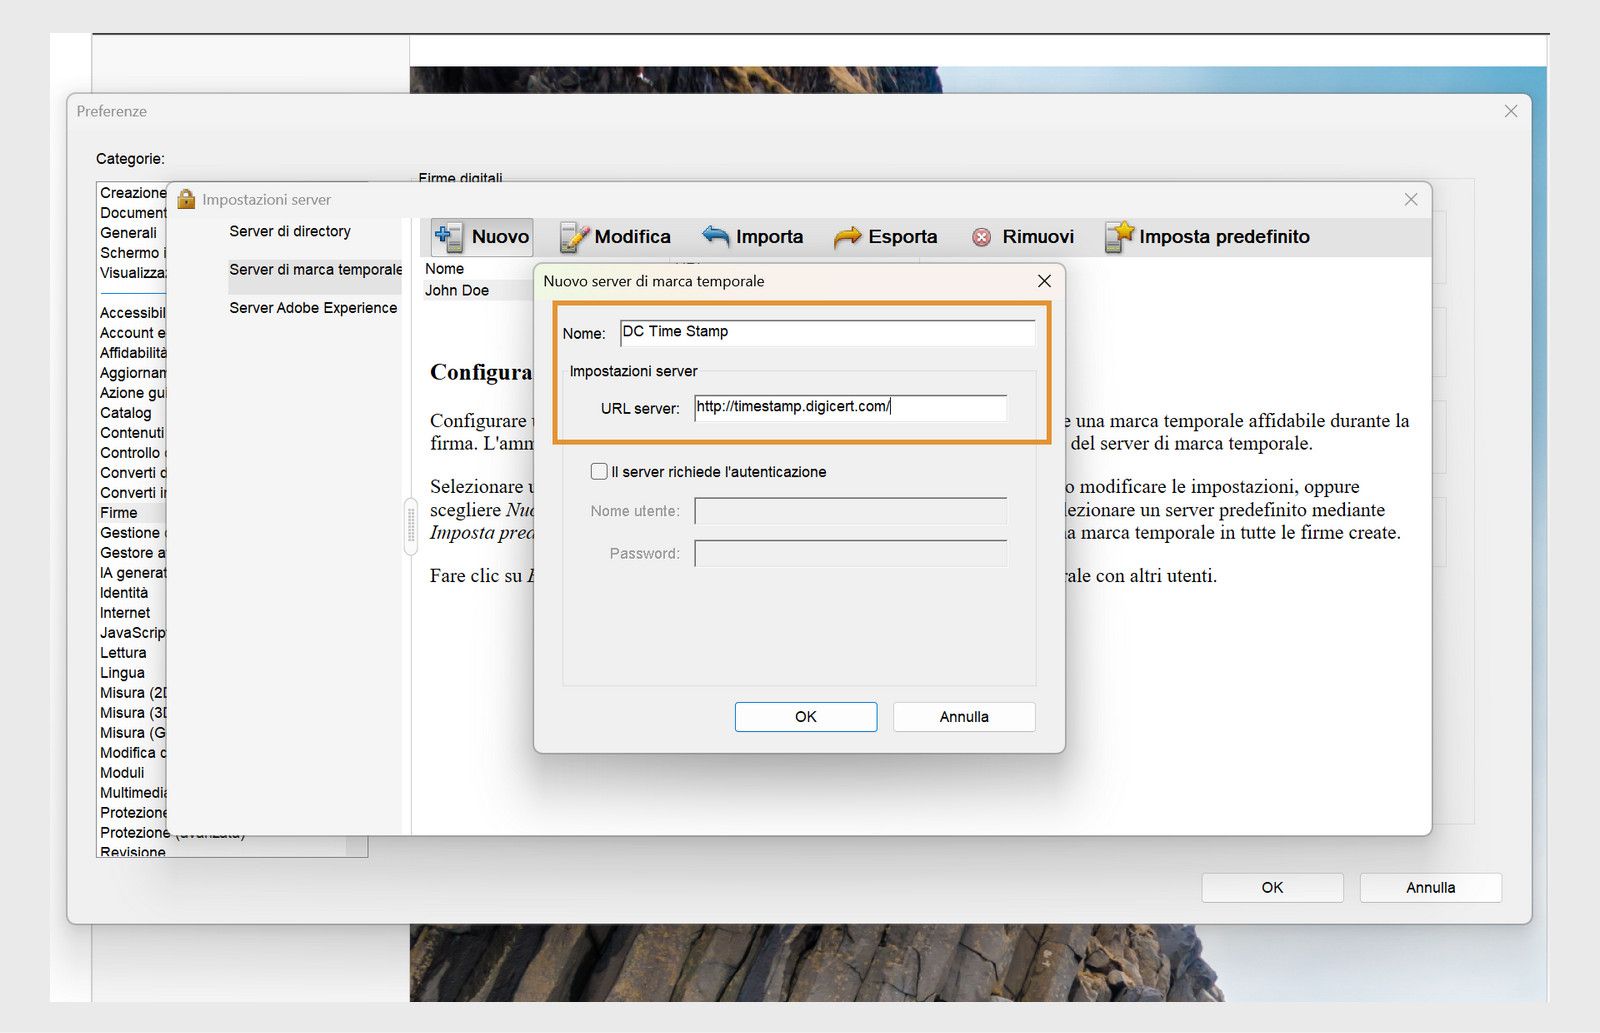The height and width of the screenshot is (1033, 1600).
Task: Confirm with the OK button
Action: tap(805, 716)
